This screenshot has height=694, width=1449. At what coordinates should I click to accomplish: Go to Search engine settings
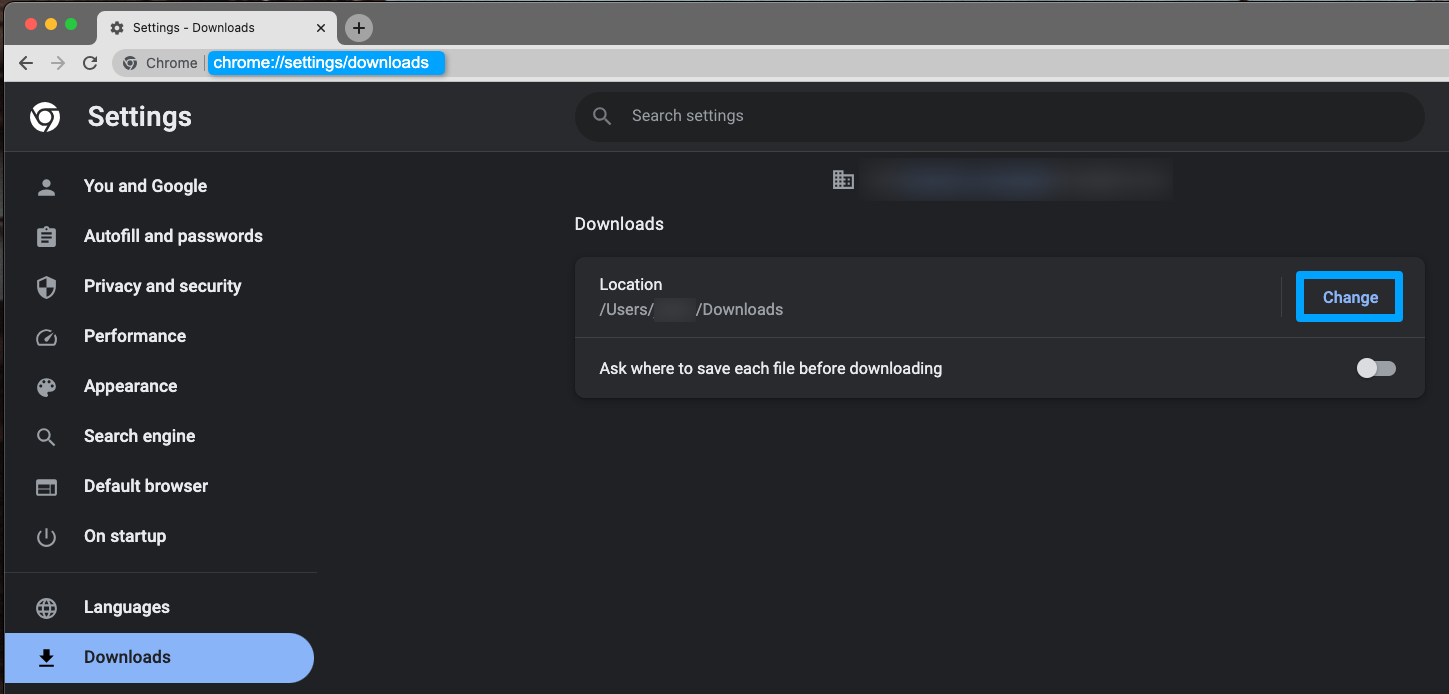pos(139,436)
